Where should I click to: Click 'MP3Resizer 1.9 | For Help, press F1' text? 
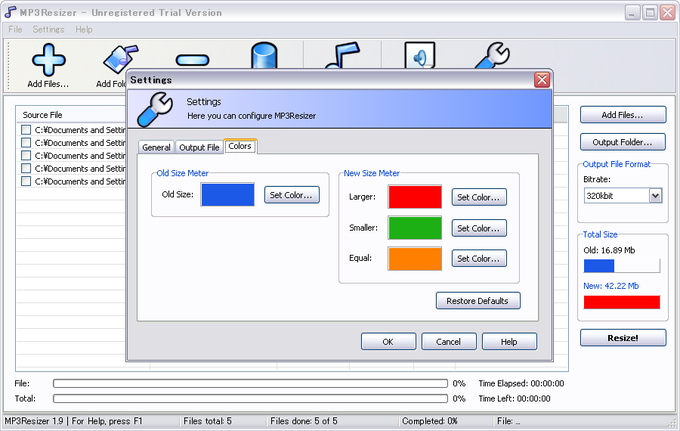click(x=73, y=421)
